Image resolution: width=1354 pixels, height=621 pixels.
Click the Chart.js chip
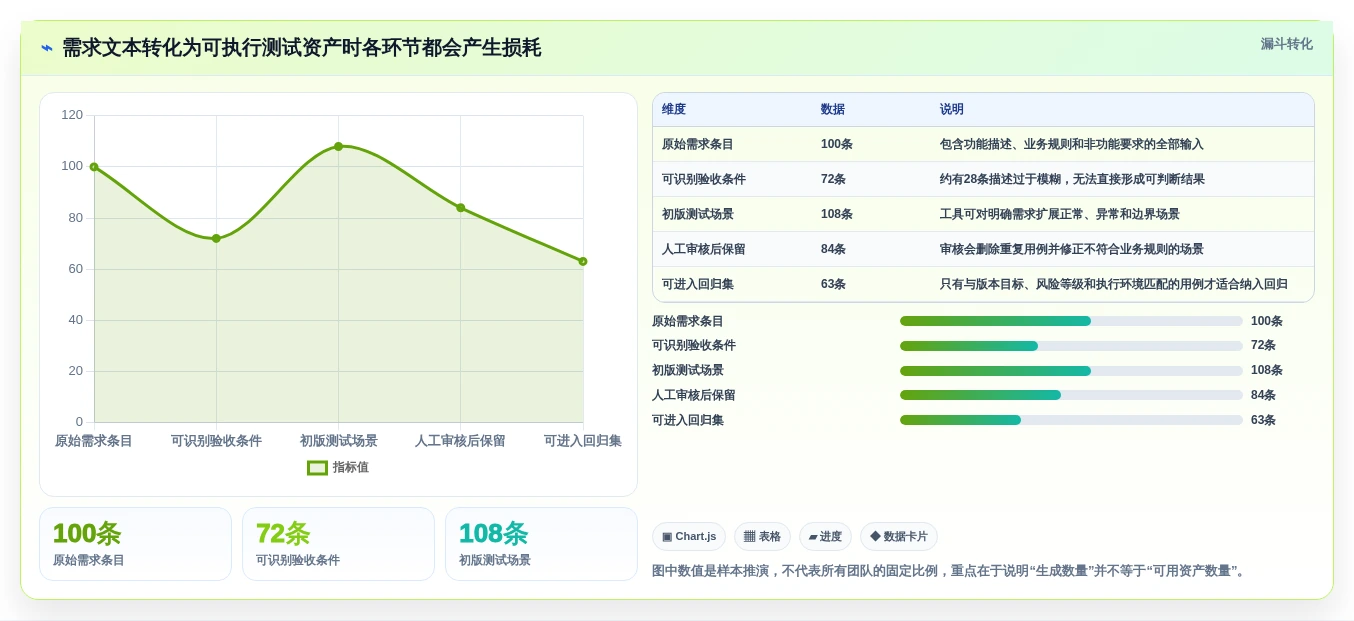click(689, 536)
